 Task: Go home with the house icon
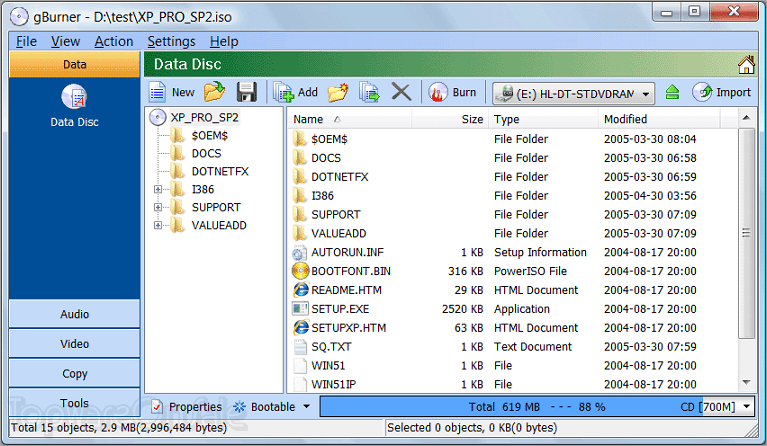[x=746, y=65]
